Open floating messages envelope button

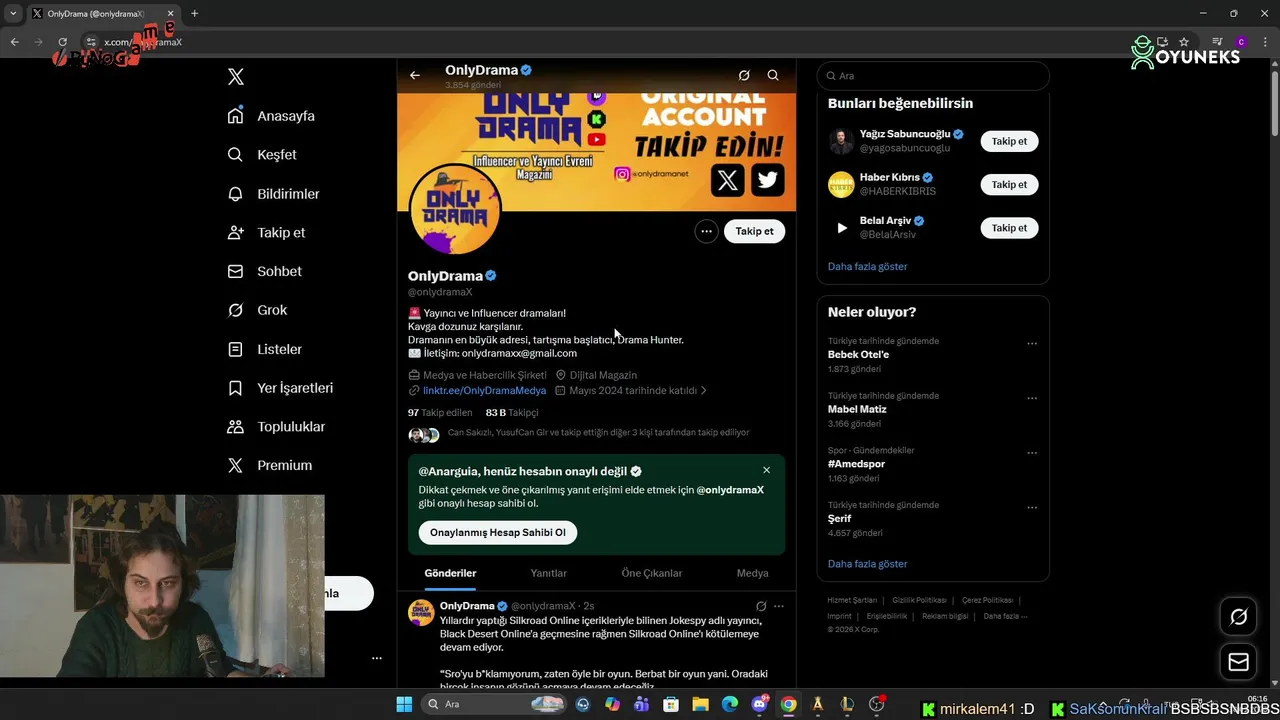(x=1239, y=662)
